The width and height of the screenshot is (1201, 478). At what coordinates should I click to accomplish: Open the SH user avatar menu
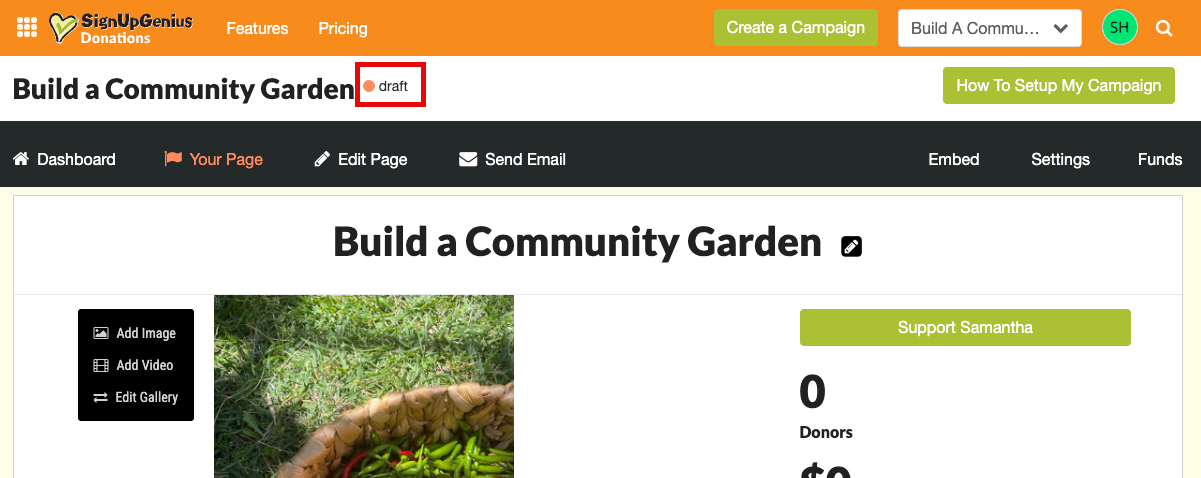1120,28
